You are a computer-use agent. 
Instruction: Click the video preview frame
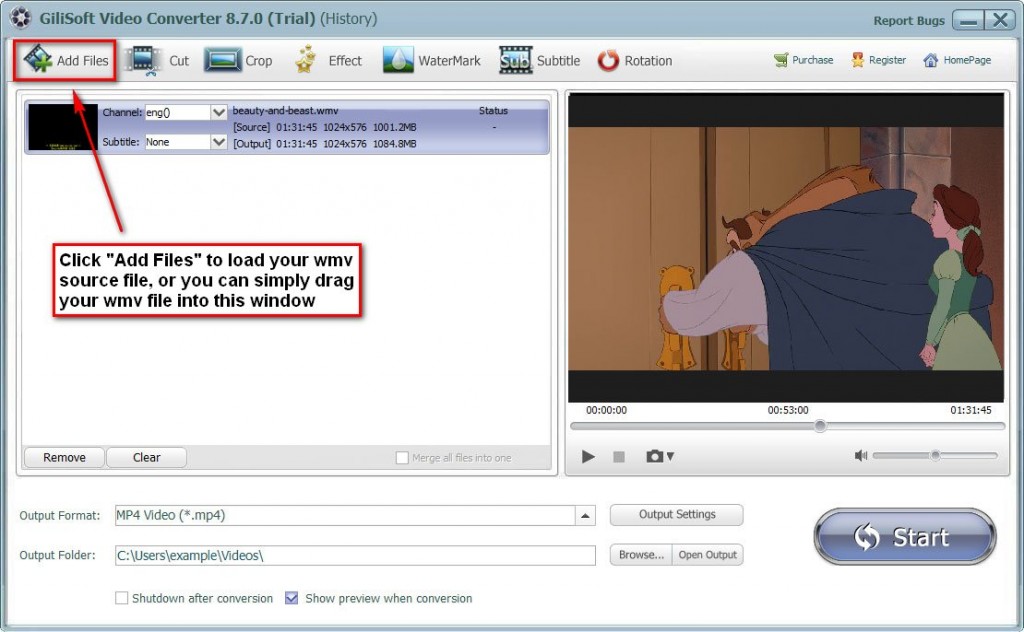click(x=786, y=247)
